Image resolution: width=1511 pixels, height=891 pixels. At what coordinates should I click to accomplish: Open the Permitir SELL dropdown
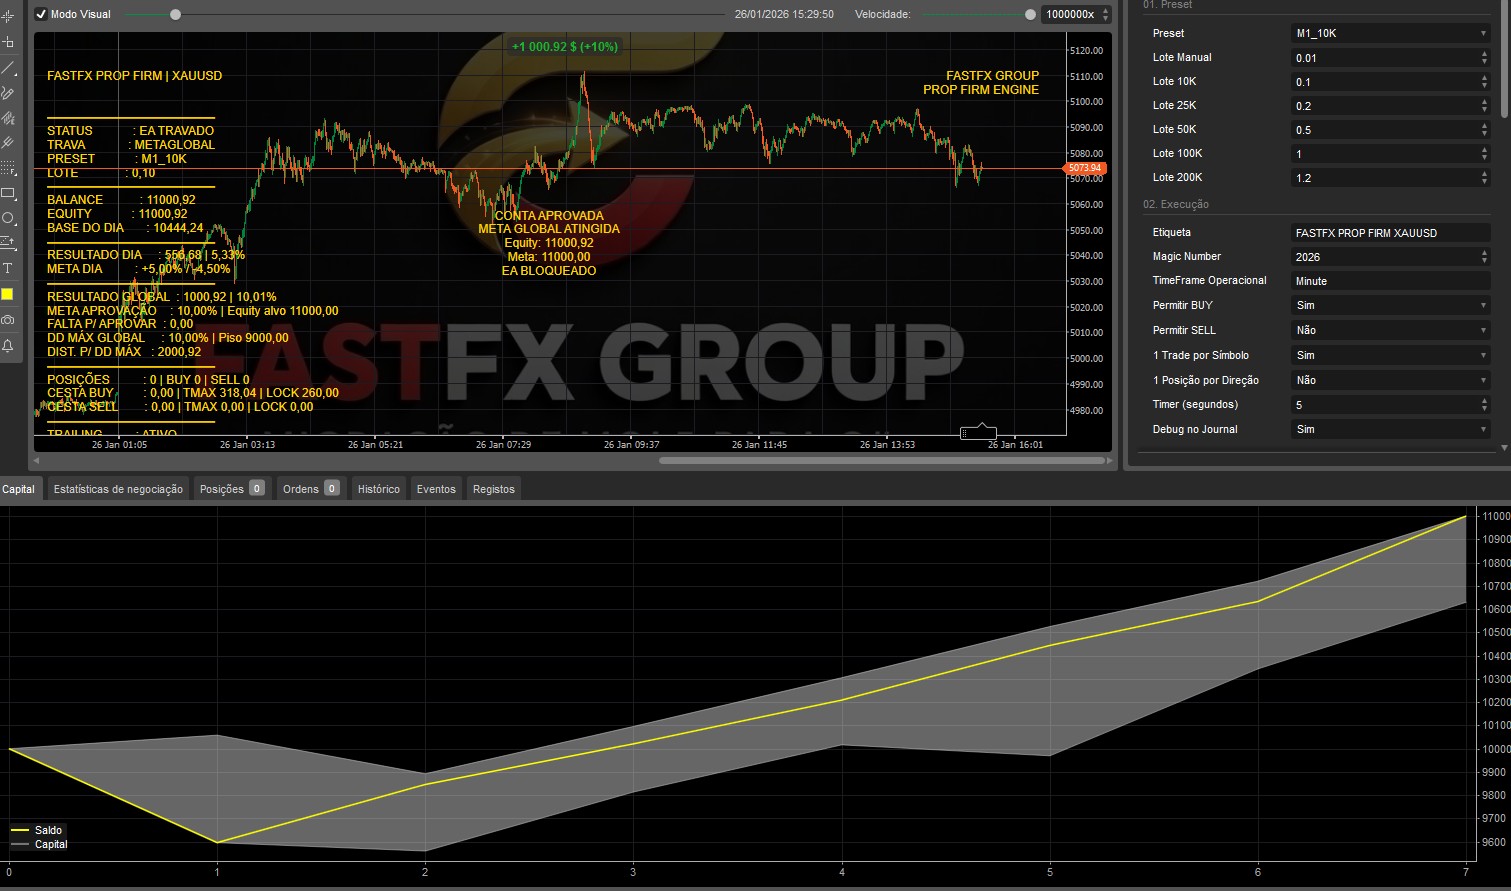[1390, 330]
